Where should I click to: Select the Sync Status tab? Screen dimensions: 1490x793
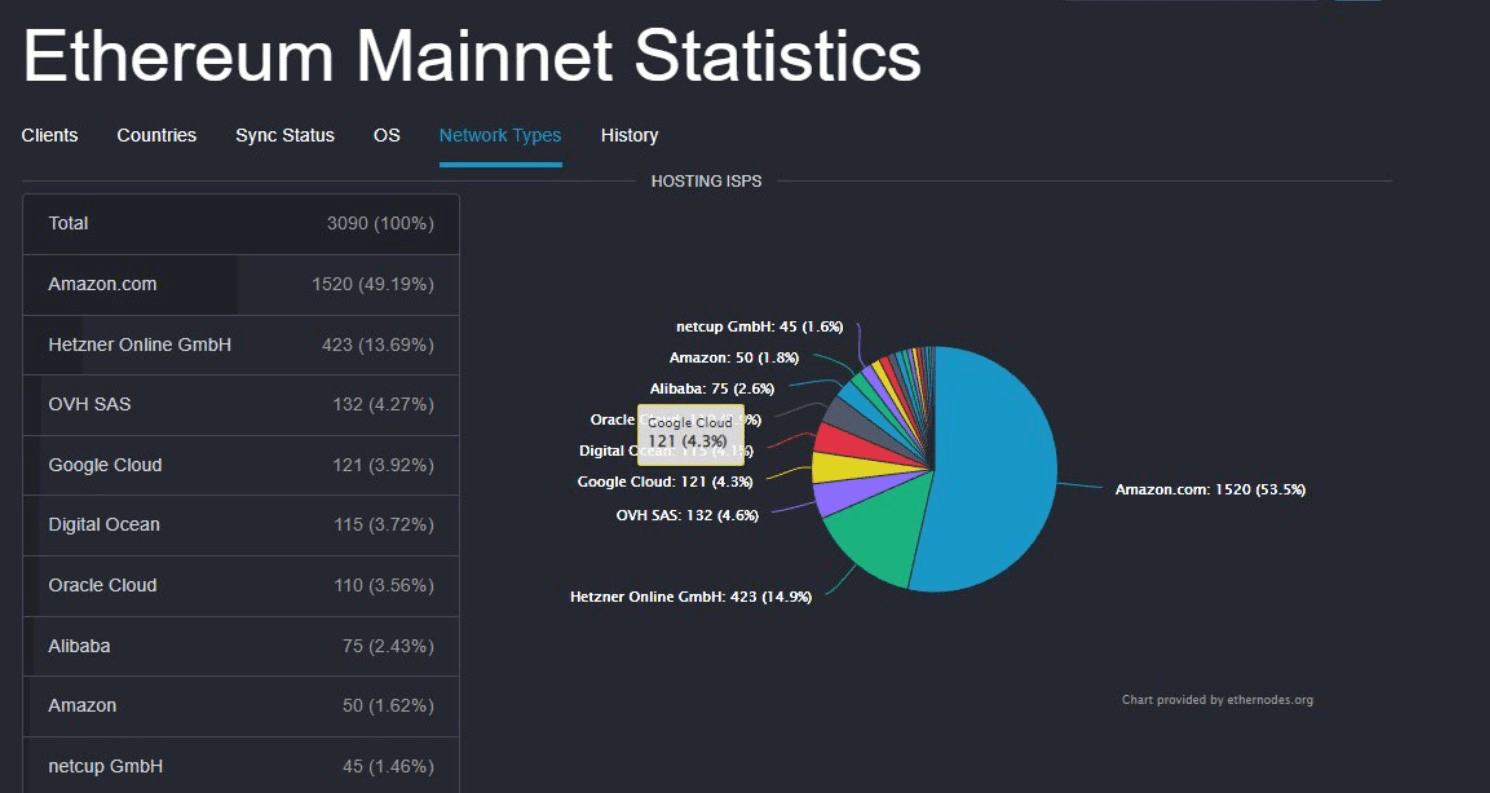point(285,135)
